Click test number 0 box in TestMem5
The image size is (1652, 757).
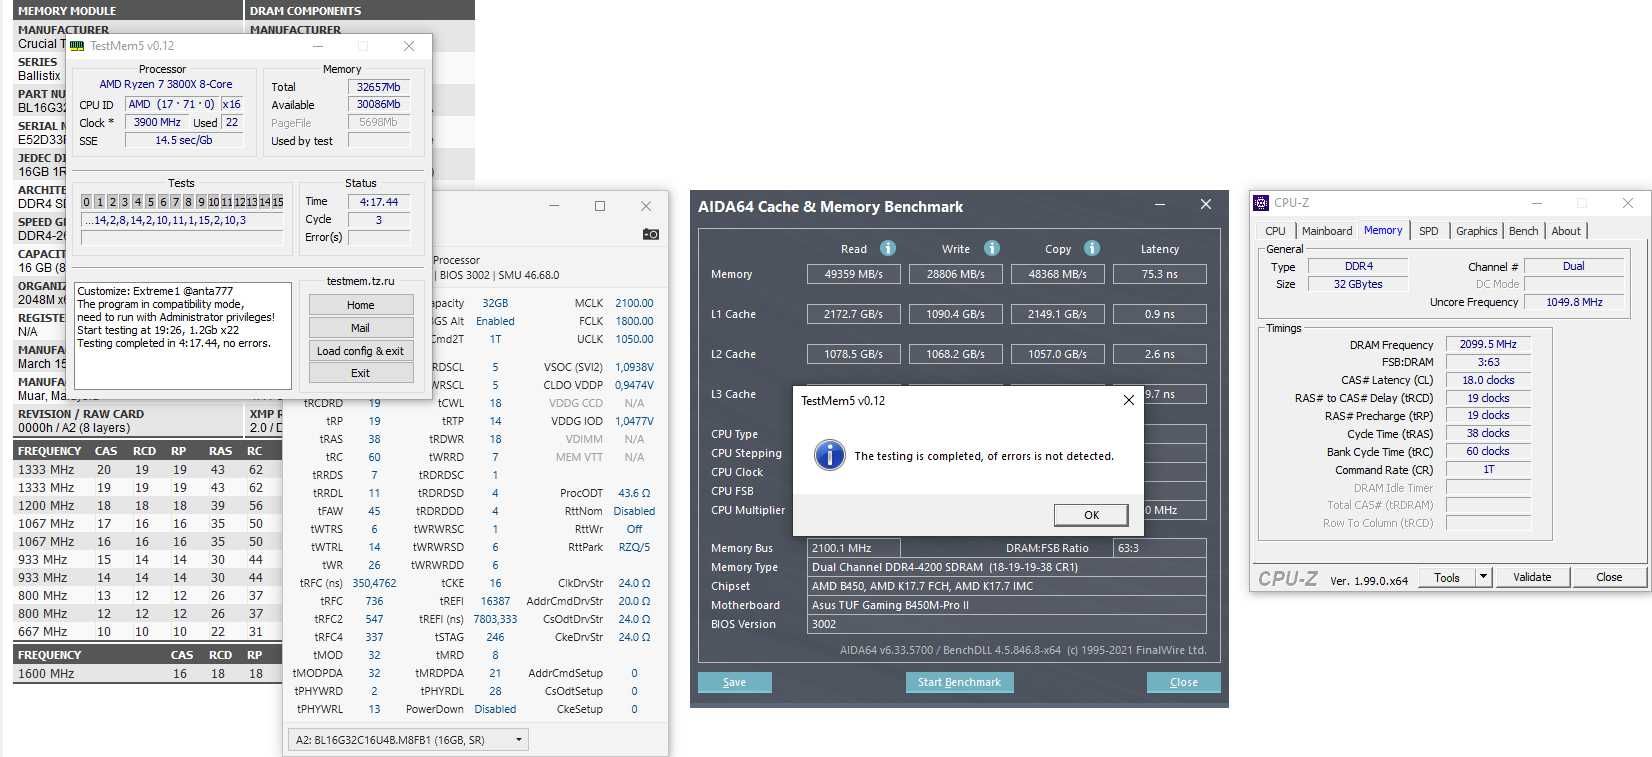tap(87, 202)
